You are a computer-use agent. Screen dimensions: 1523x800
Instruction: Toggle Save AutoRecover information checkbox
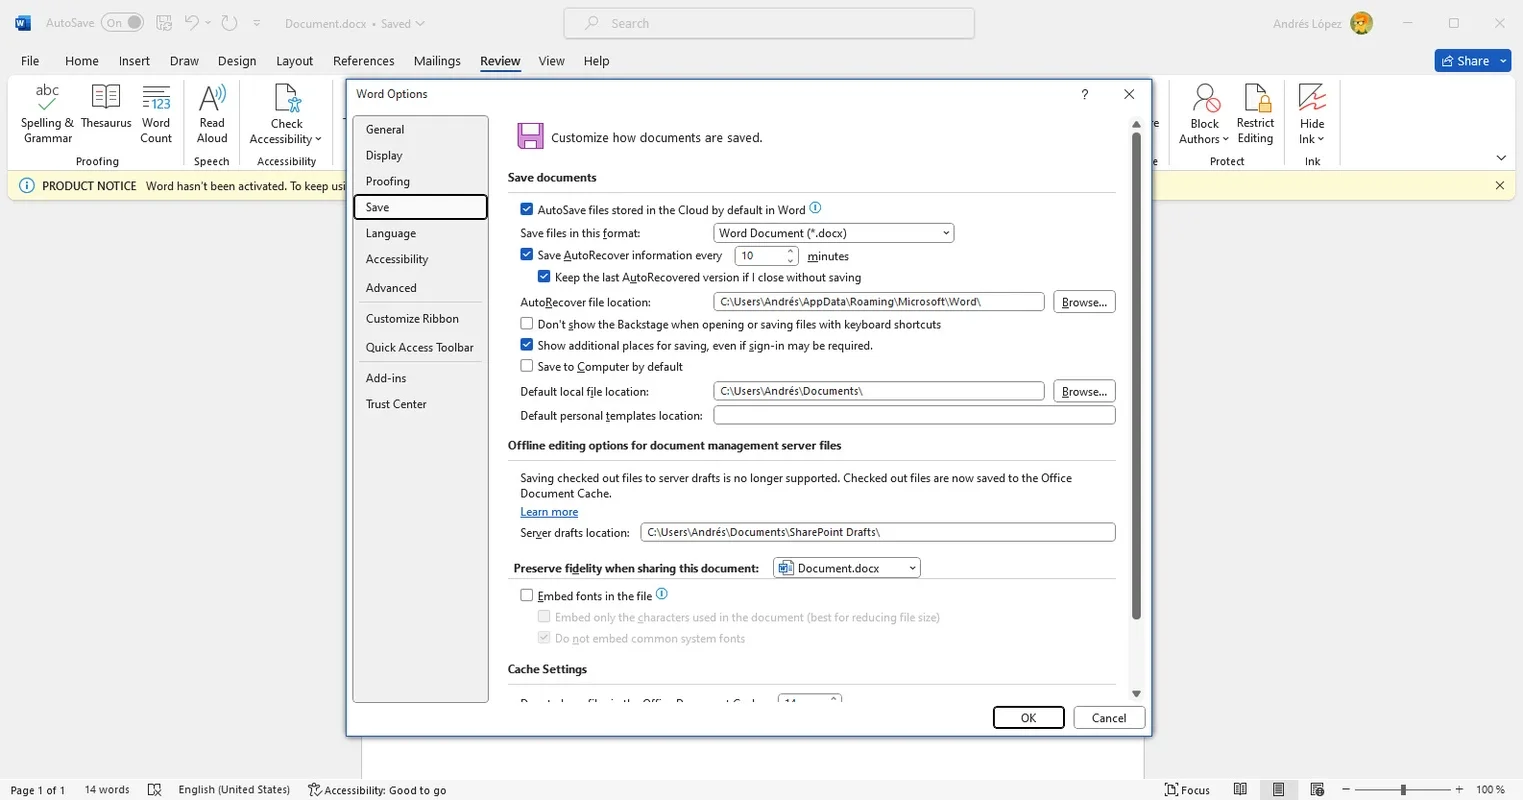click(x=527, y=255)
